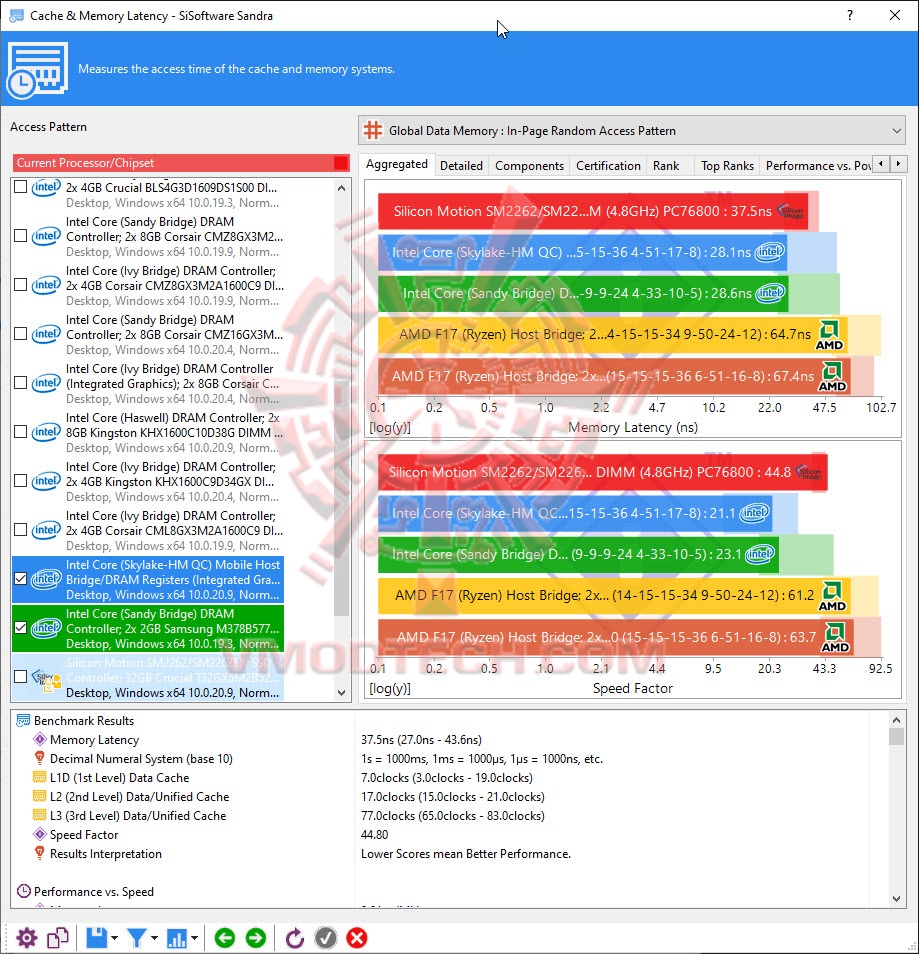
Task: Click the save floppy disk icon
Action: (x=96, y=938)
